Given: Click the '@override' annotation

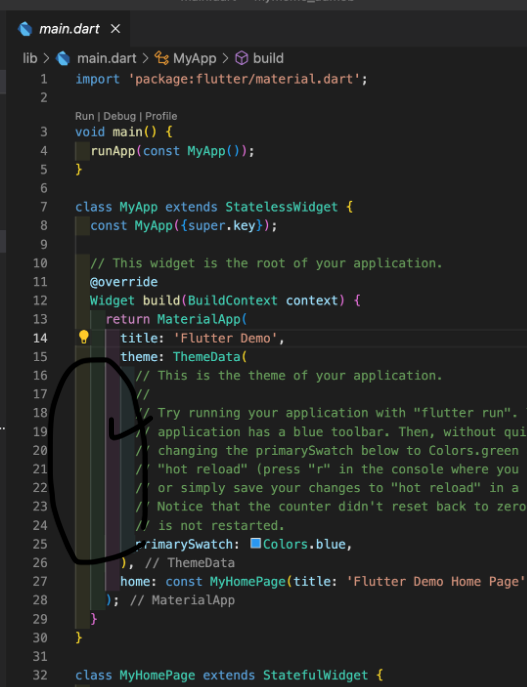Looking at the screenshot, I should pos(124,282).
